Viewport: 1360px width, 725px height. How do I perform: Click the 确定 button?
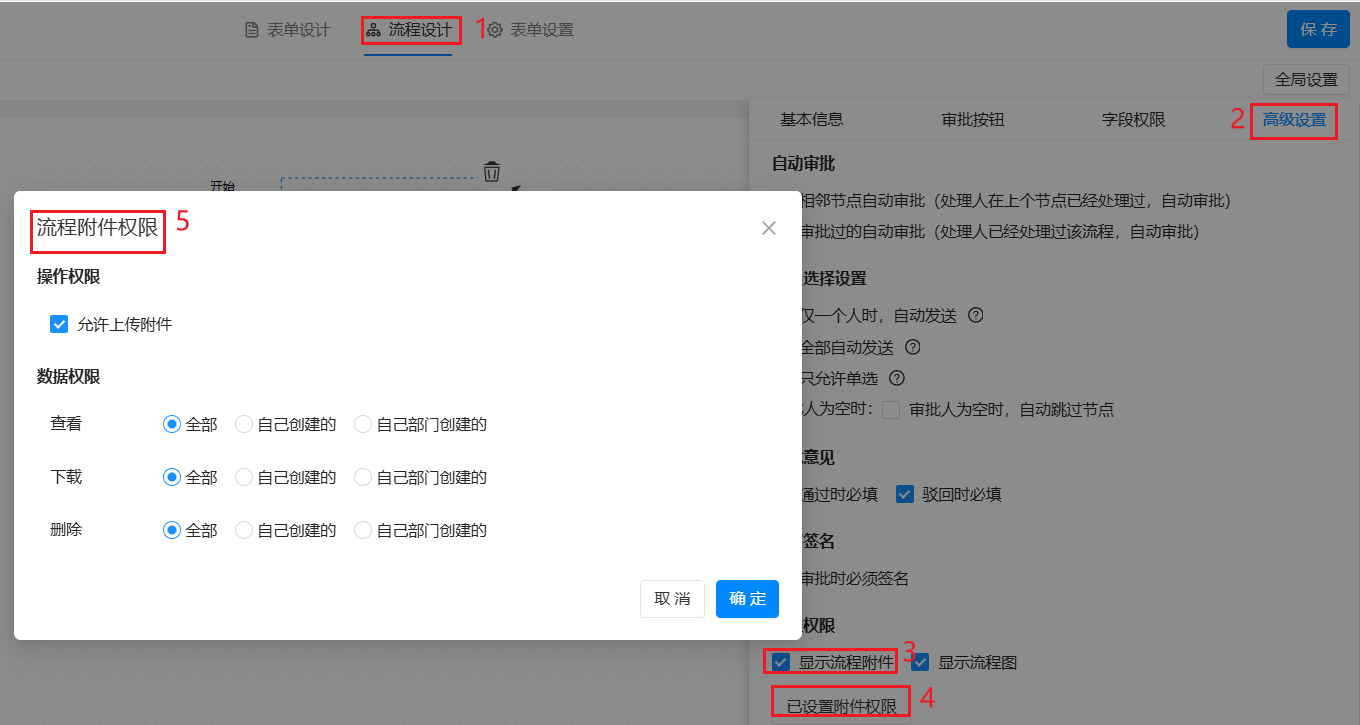click(x=747, y=599)
